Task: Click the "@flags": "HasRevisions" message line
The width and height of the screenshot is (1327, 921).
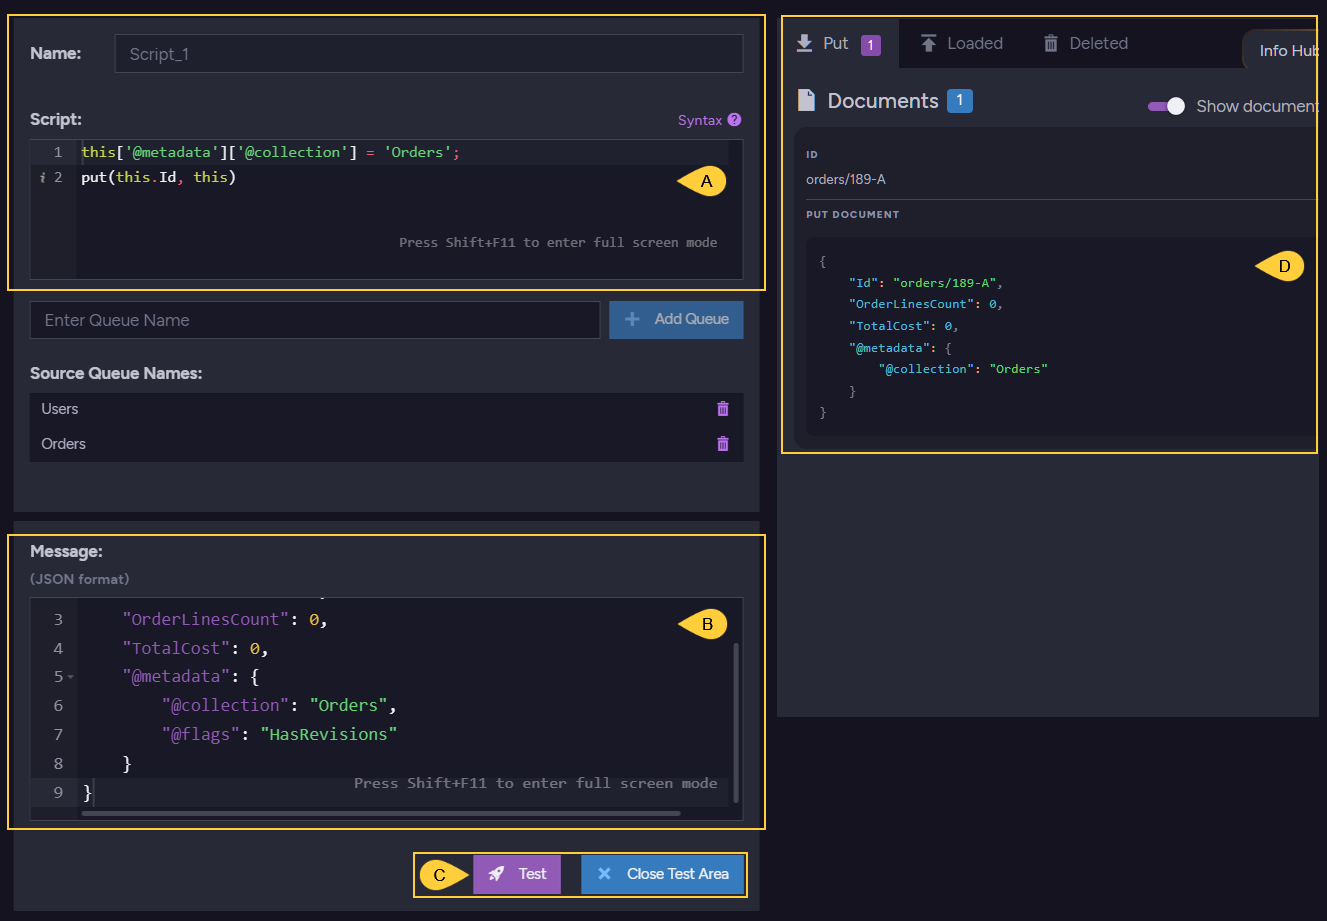Action: click(x=279, y=734)
